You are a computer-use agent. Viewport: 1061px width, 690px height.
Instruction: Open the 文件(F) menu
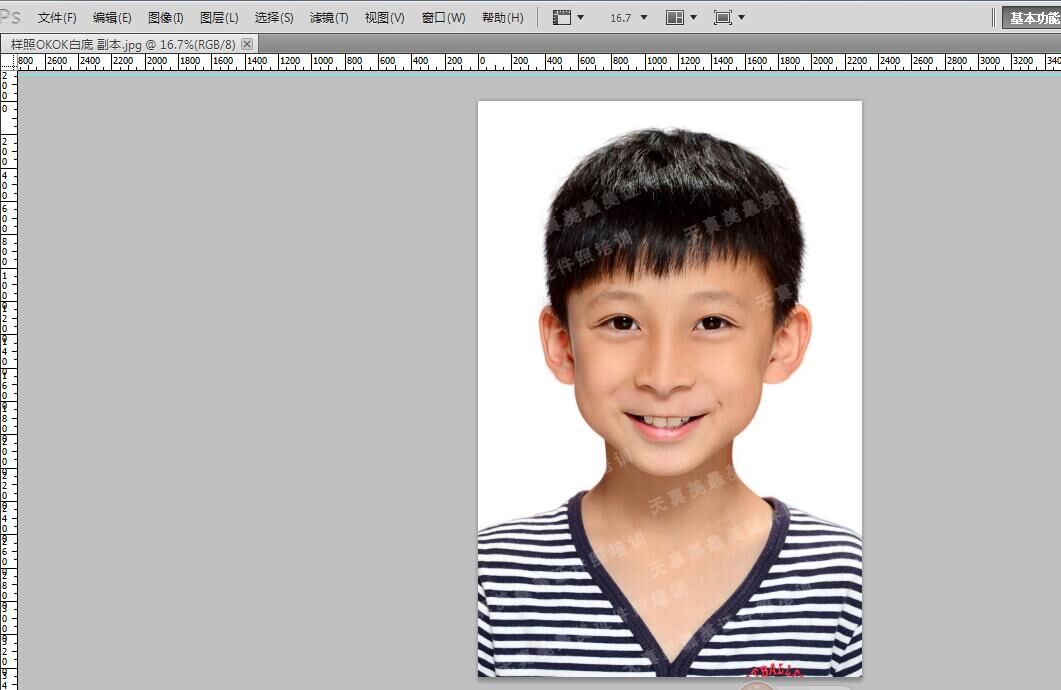[x=57, y=18]
